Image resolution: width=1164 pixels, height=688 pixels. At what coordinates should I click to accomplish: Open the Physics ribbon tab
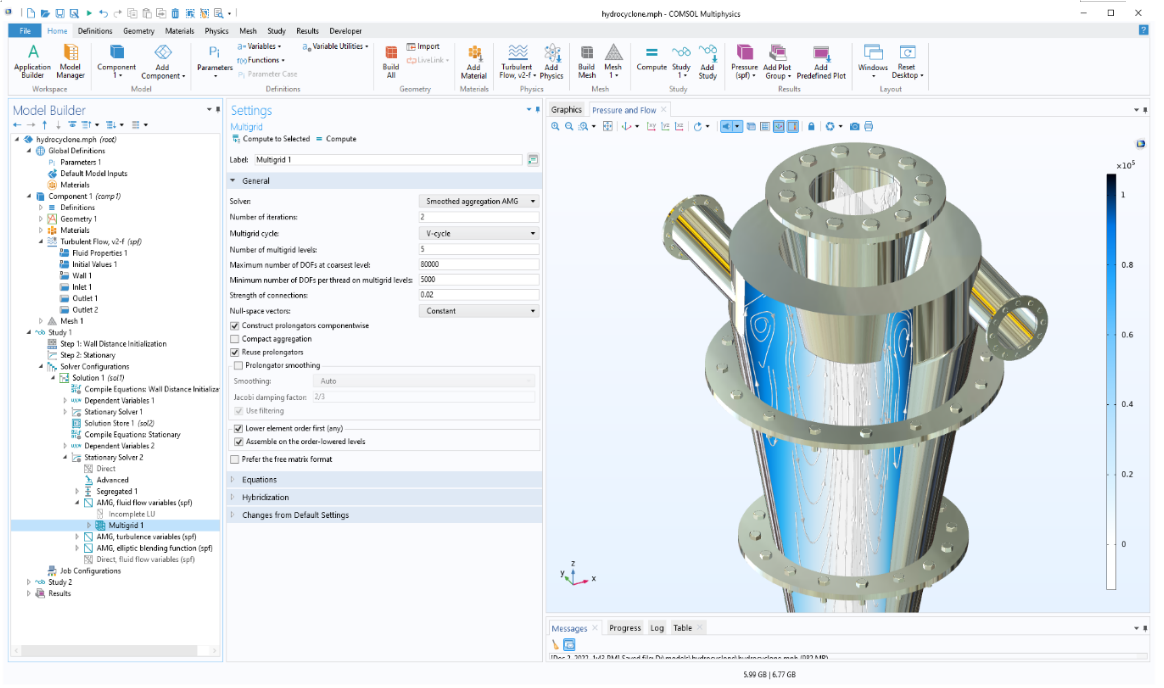pos(217,31)
